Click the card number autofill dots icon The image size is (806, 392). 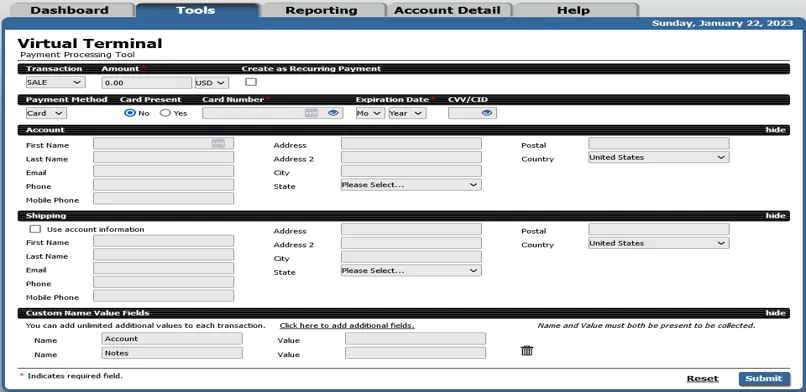pos(311,113)
